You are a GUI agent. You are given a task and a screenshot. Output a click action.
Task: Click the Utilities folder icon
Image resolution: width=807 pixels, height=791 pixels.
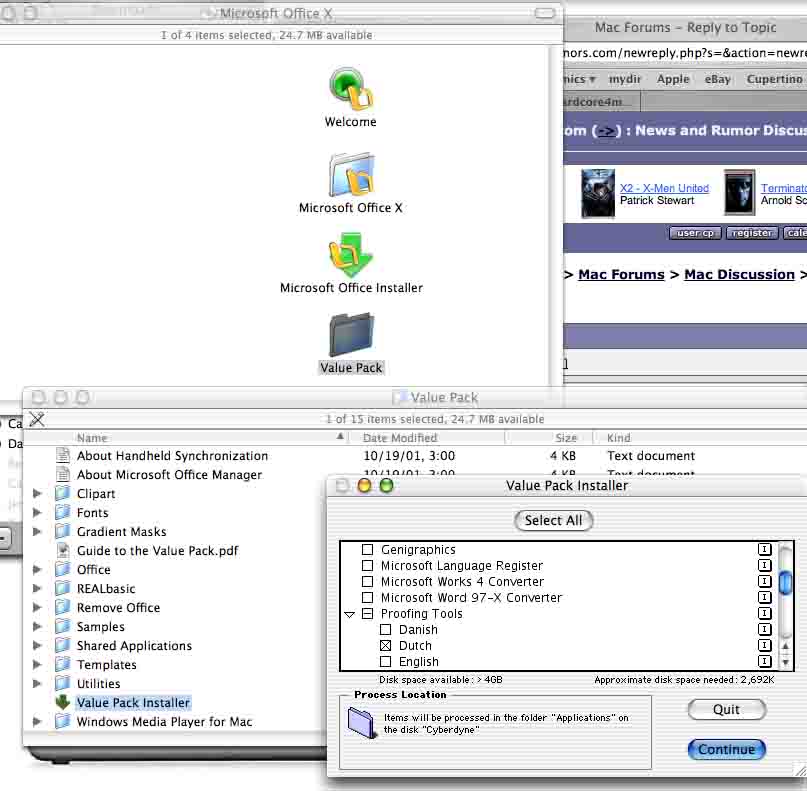(x=63, y=683)
